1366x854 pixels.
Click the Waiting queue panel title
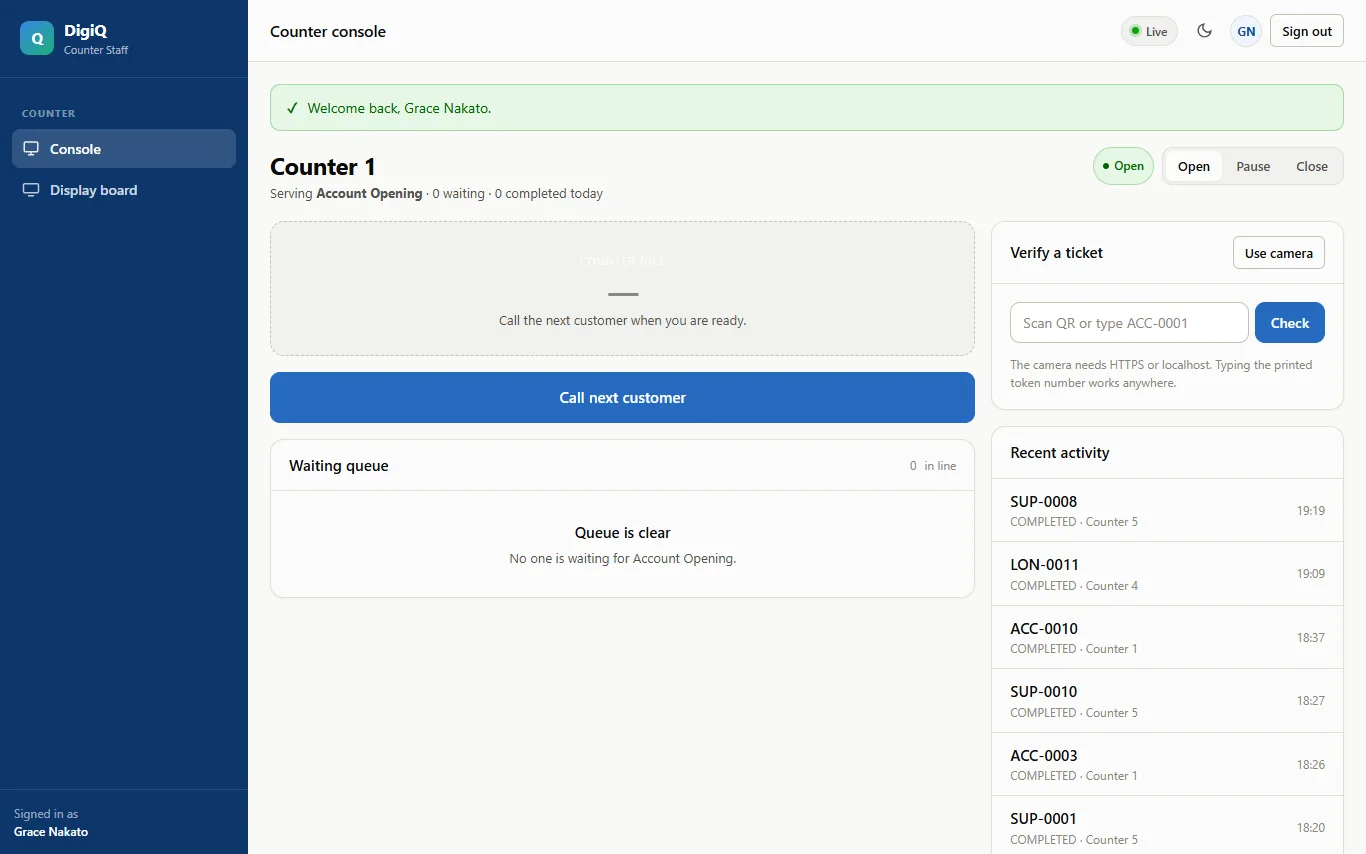[339, 466]
